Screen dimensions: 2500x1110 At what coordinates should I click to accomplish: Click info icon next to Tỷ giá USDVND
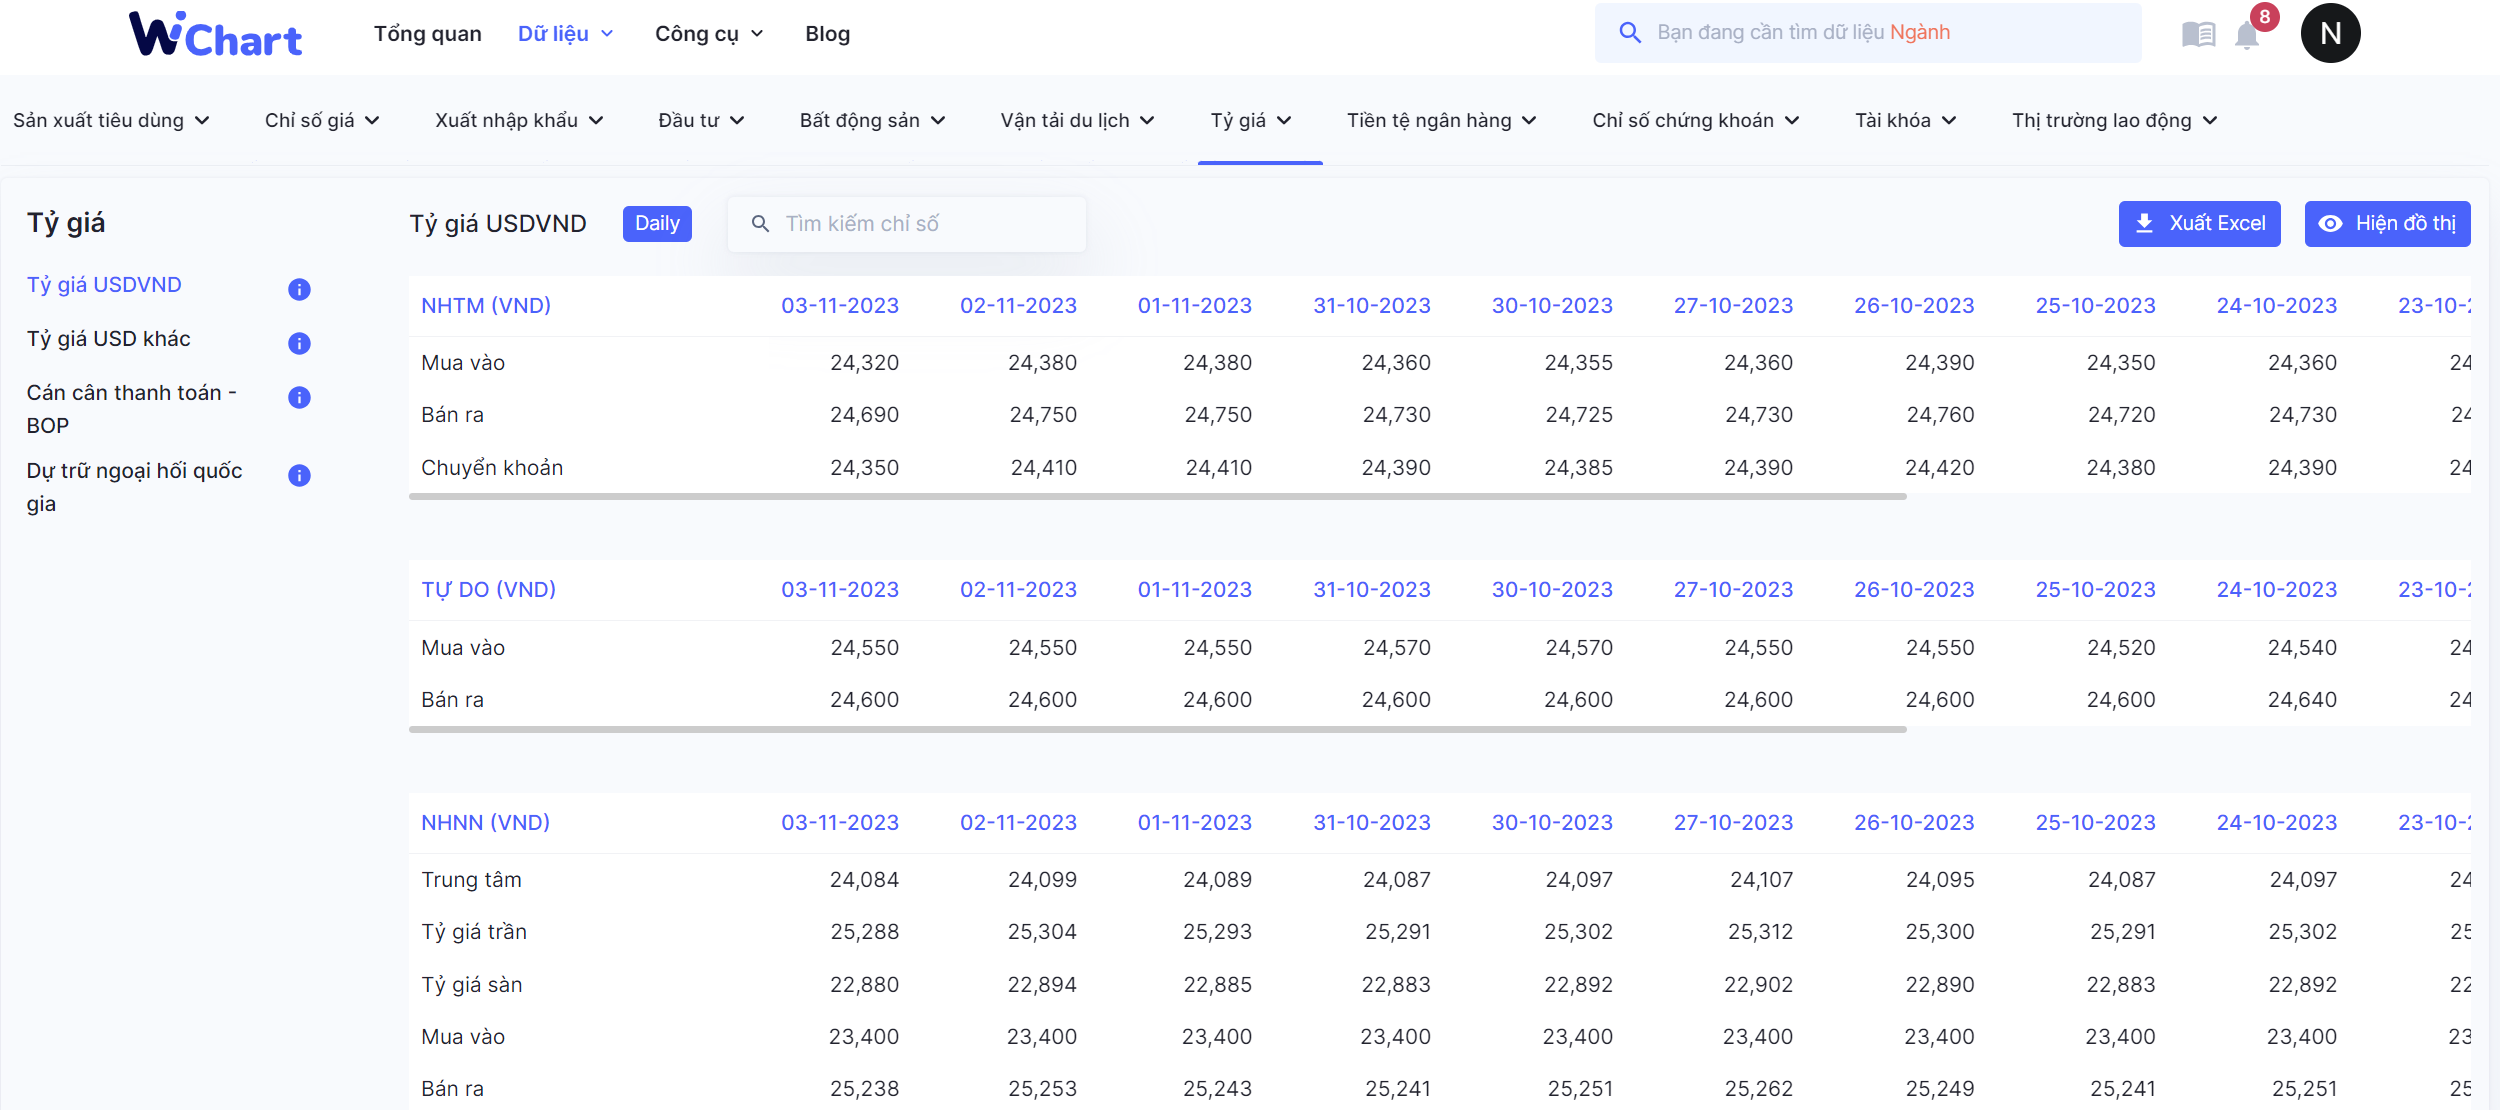tap(299, 289)
